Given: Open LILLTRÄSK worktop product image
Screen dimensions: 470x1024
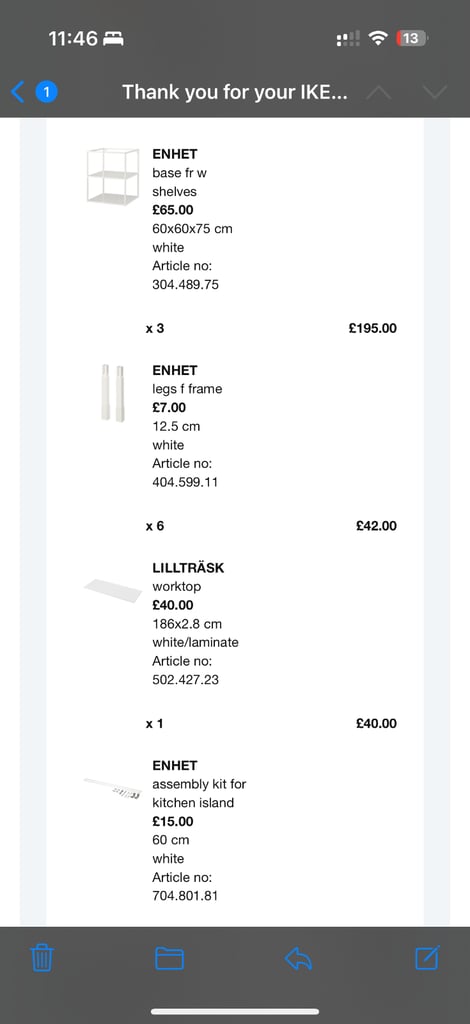Looking at the screenshot, I should click(113, 590).
